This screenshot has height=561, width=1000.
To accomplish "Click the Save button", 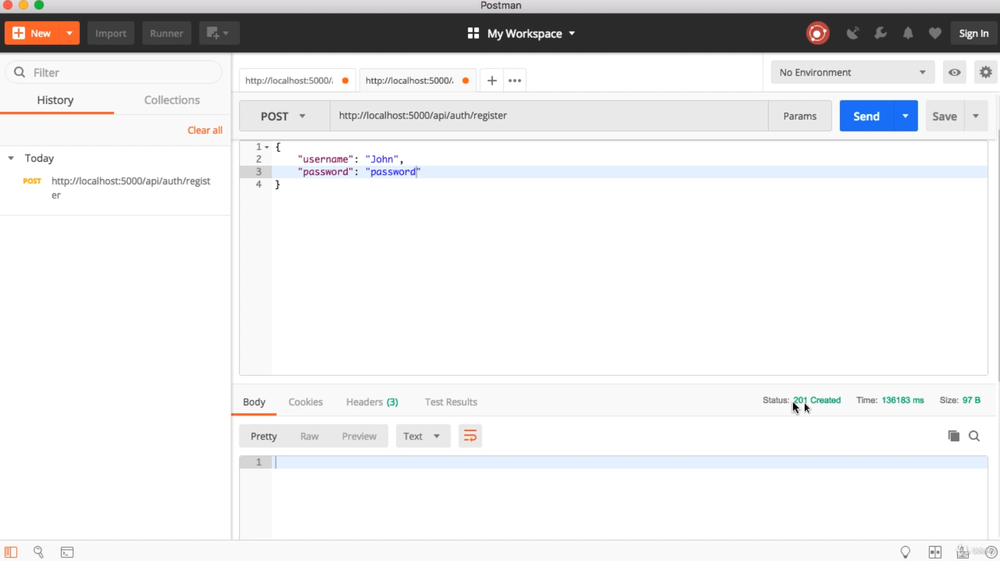I will point(945,116).
